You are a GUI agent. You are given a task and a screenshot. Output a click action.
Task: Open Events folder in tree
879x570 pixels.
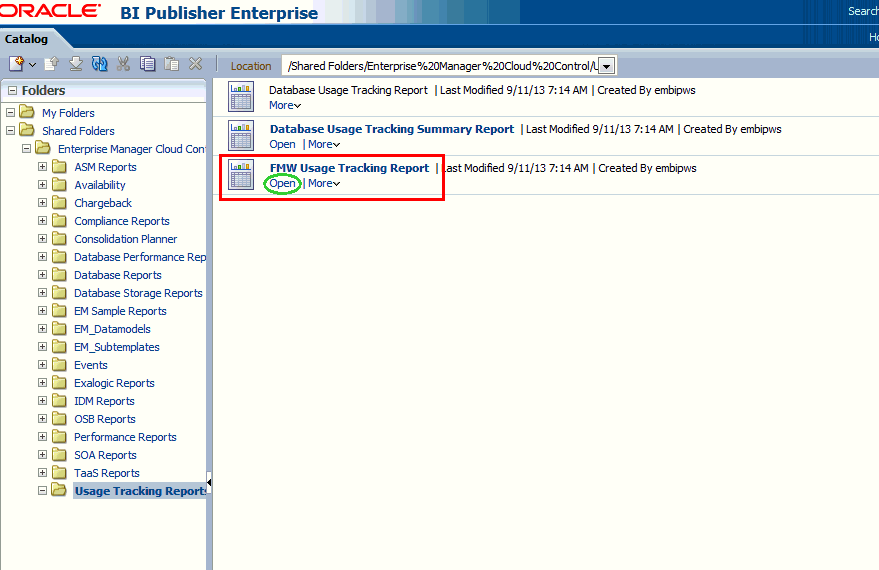(x=90, y=365)
